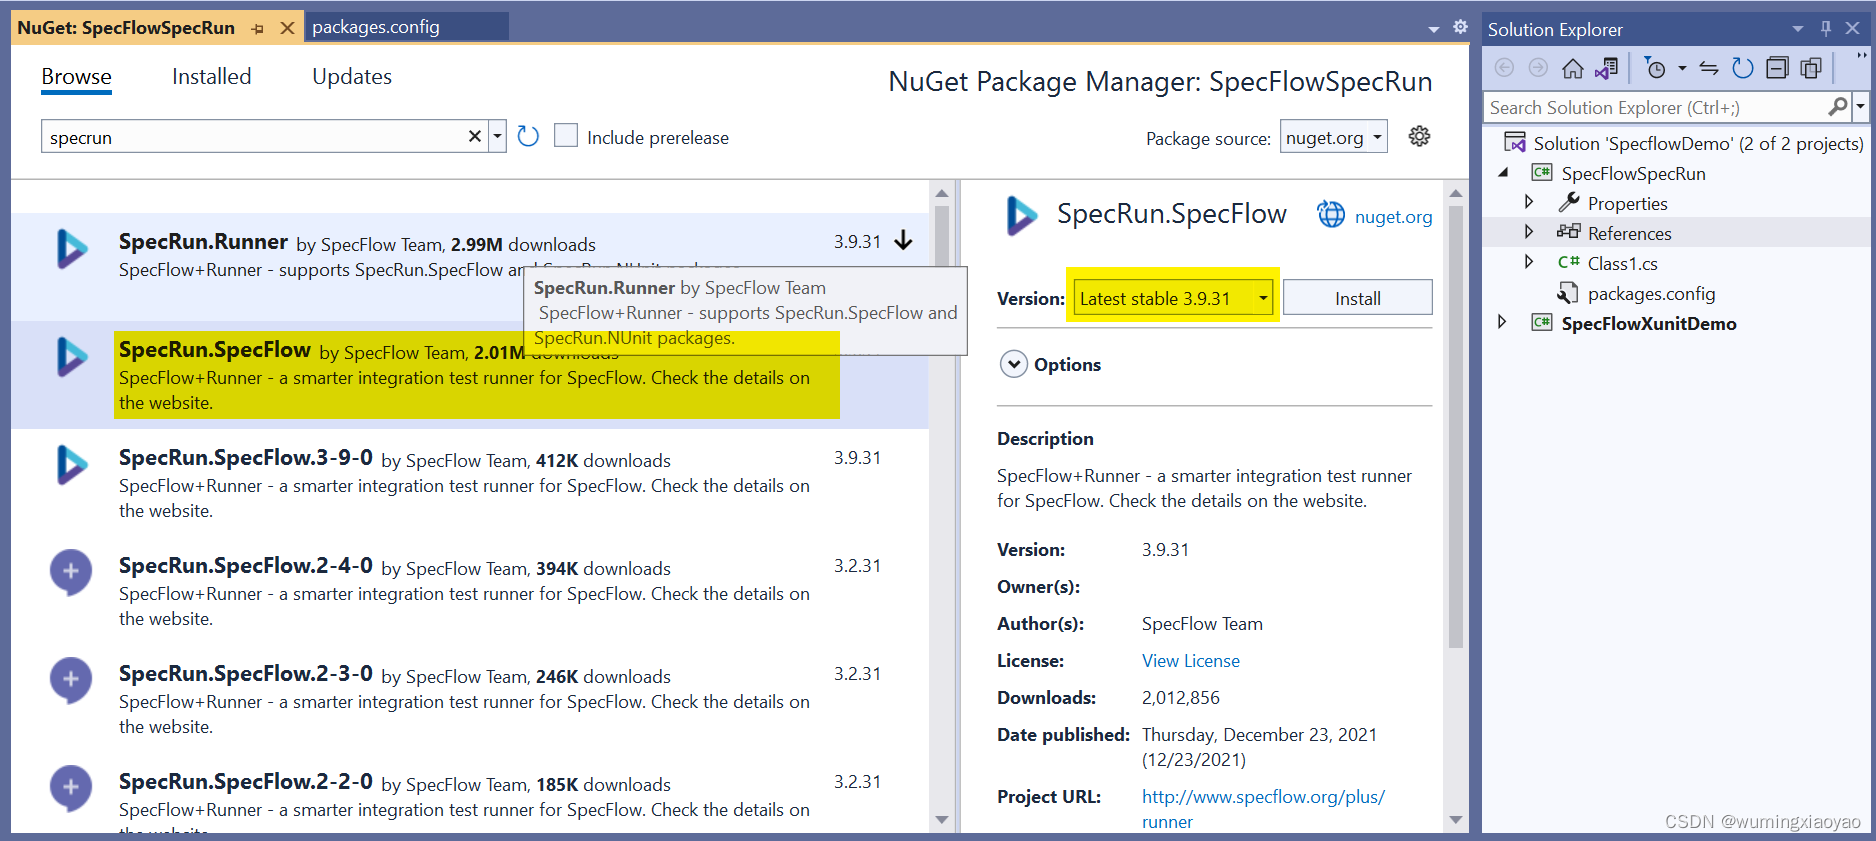The width and height of the screenshot is (1876, 841).
Task: Click Sync with Active Document arrows icon
Action: (1709, 68)
